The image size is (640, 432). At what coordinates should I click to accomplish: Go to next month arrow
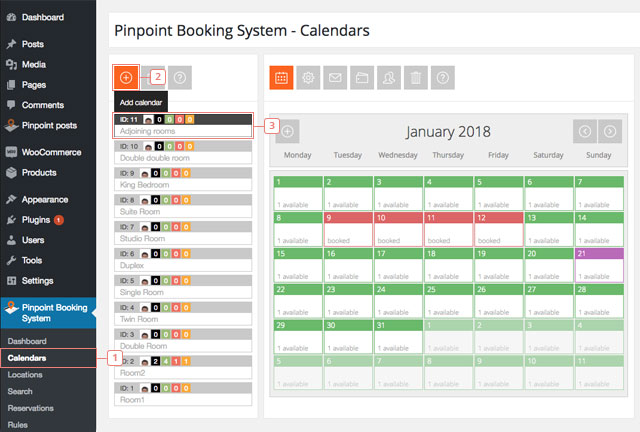[x=610, y=131]
